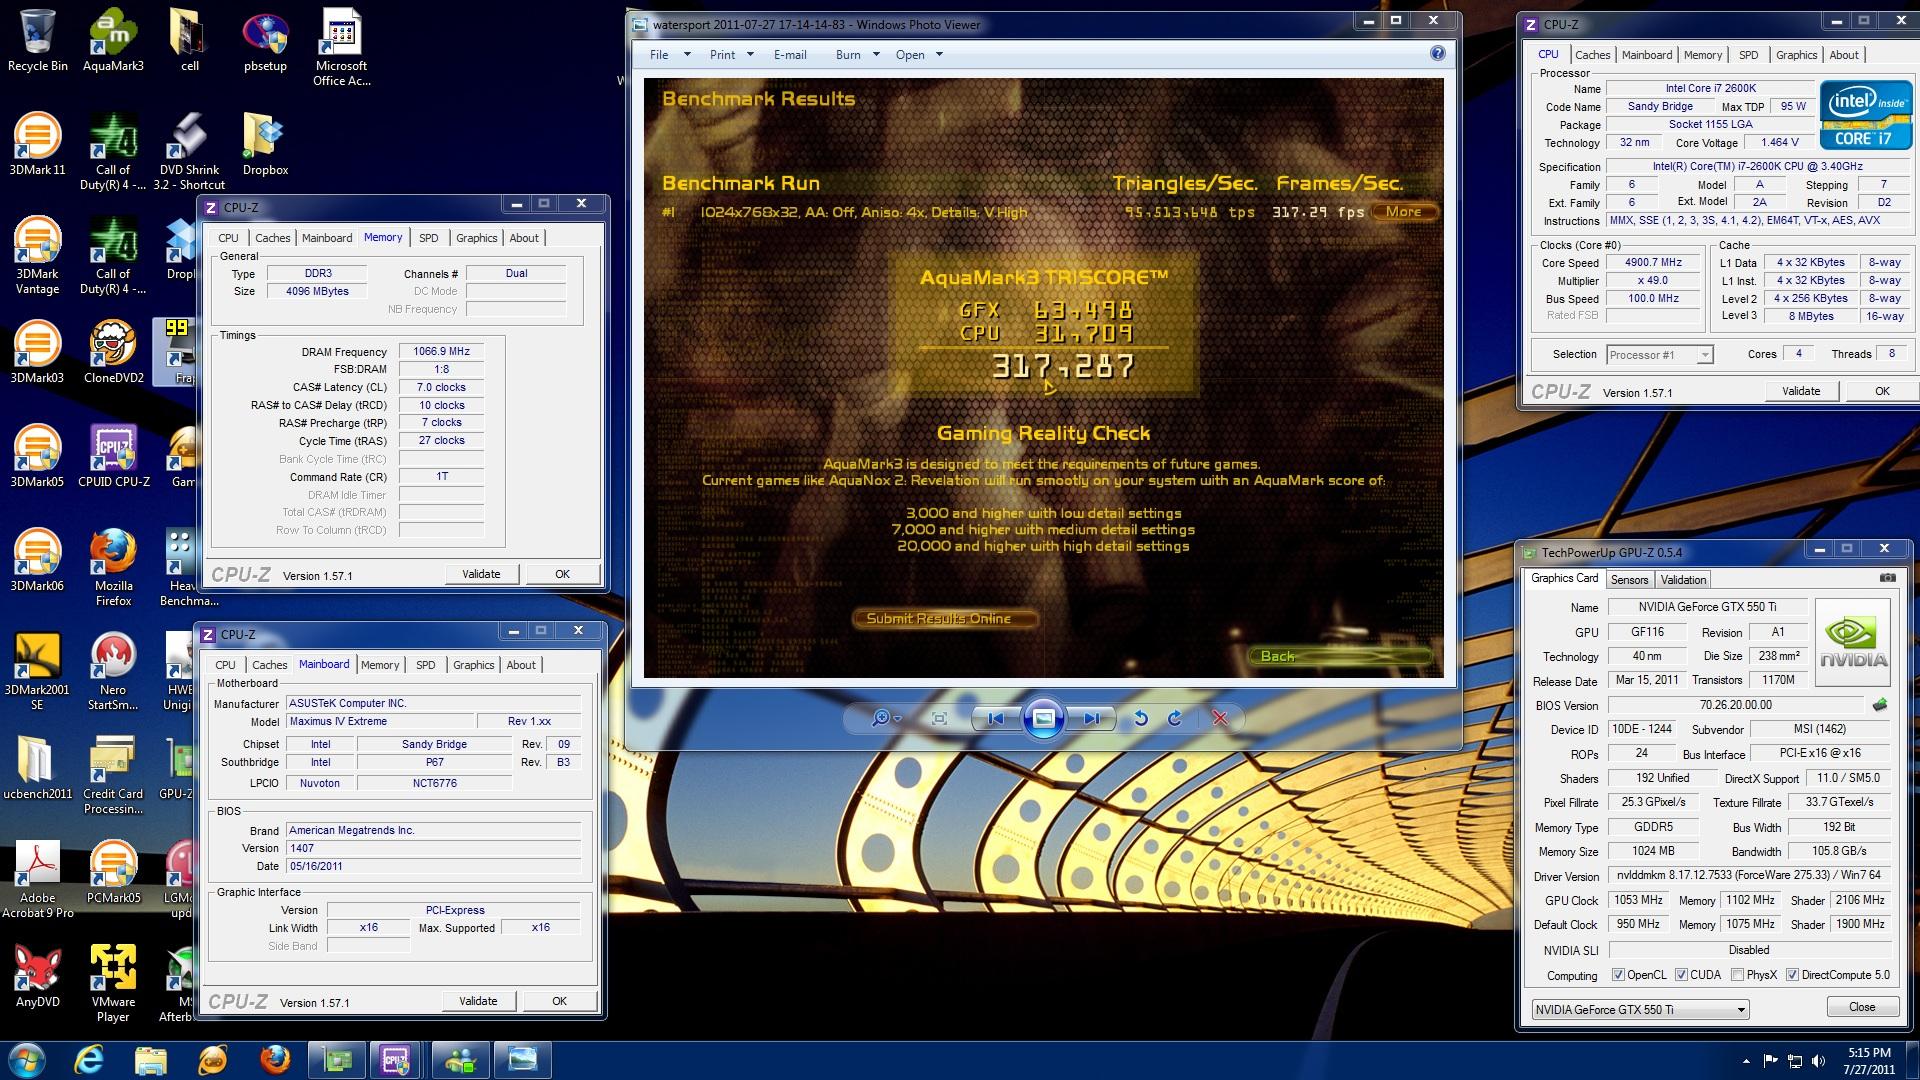This screenshot has width=1920, height=1080.
Task: Open Internet Explorer from taskbar
Action: pyautogui.click(x=90, y=1060)
